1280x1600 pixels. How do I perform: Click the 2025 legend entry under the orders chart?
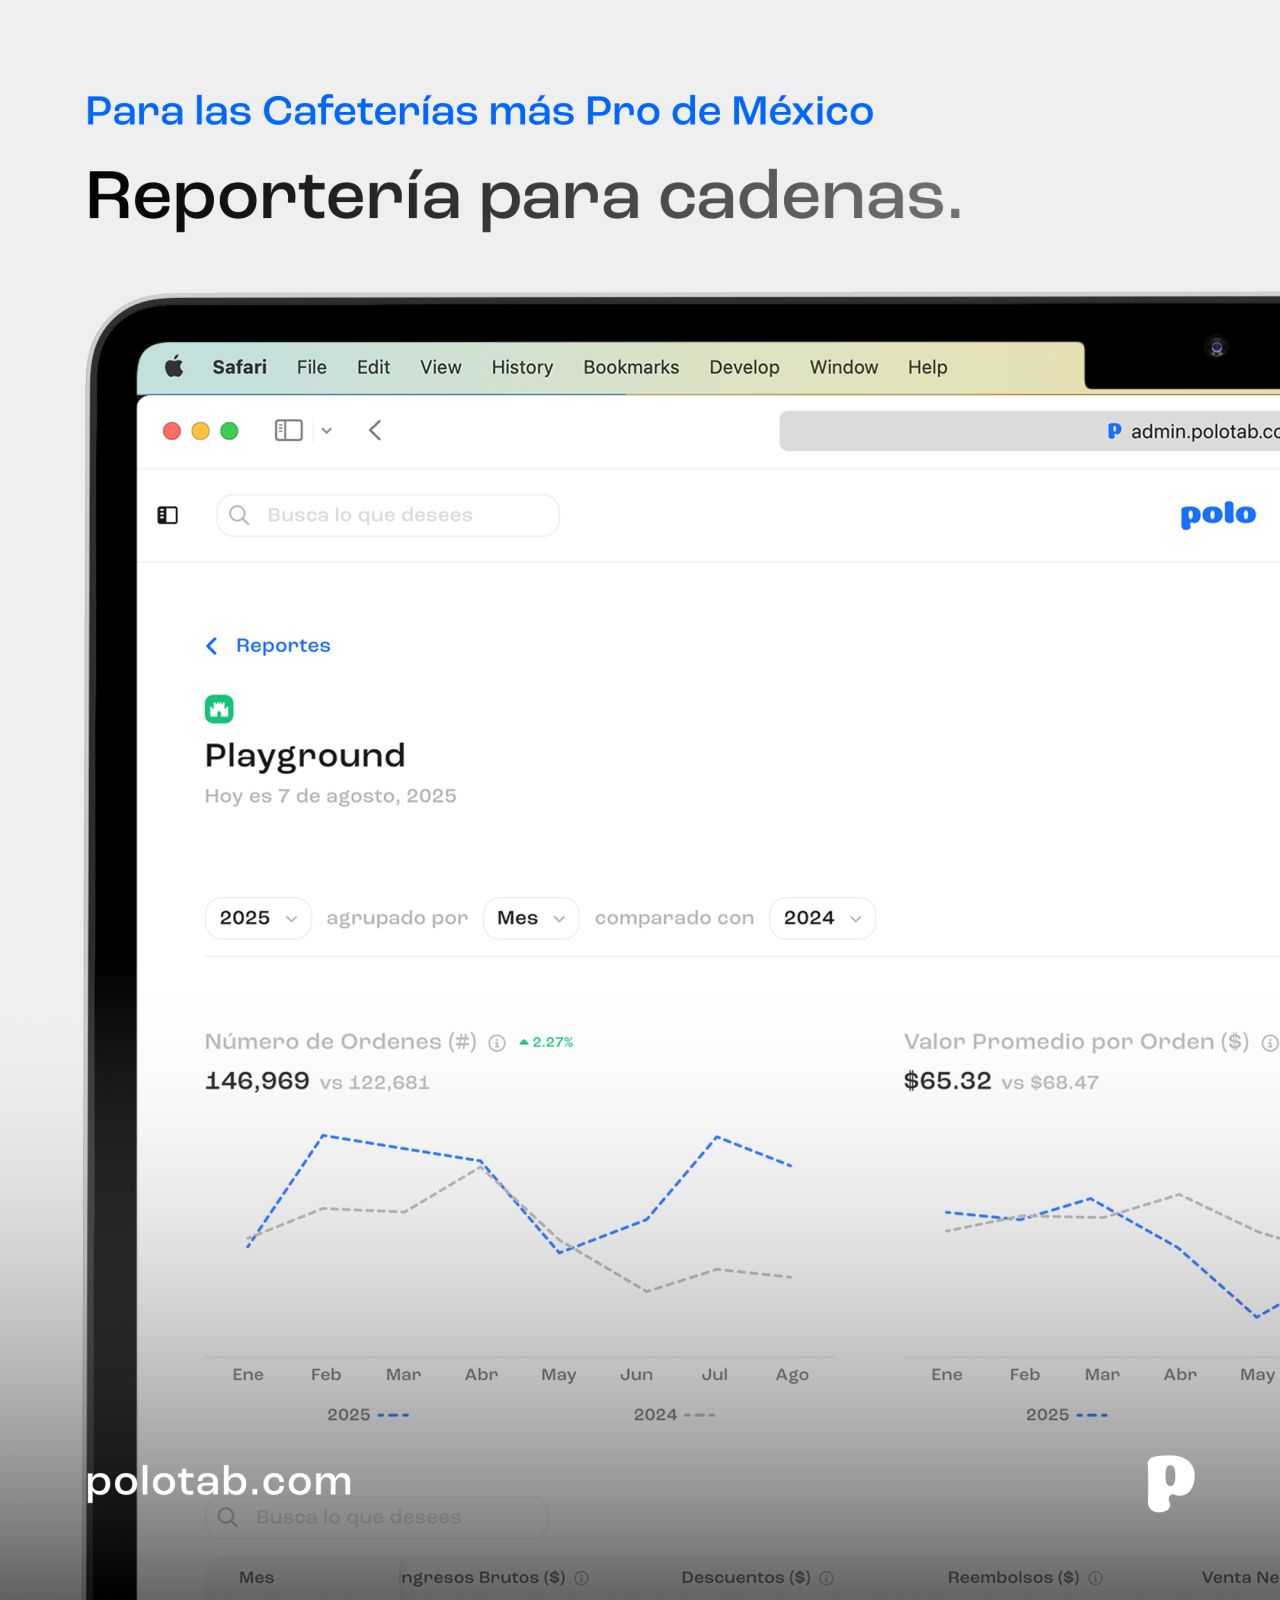coord(368,1415)
